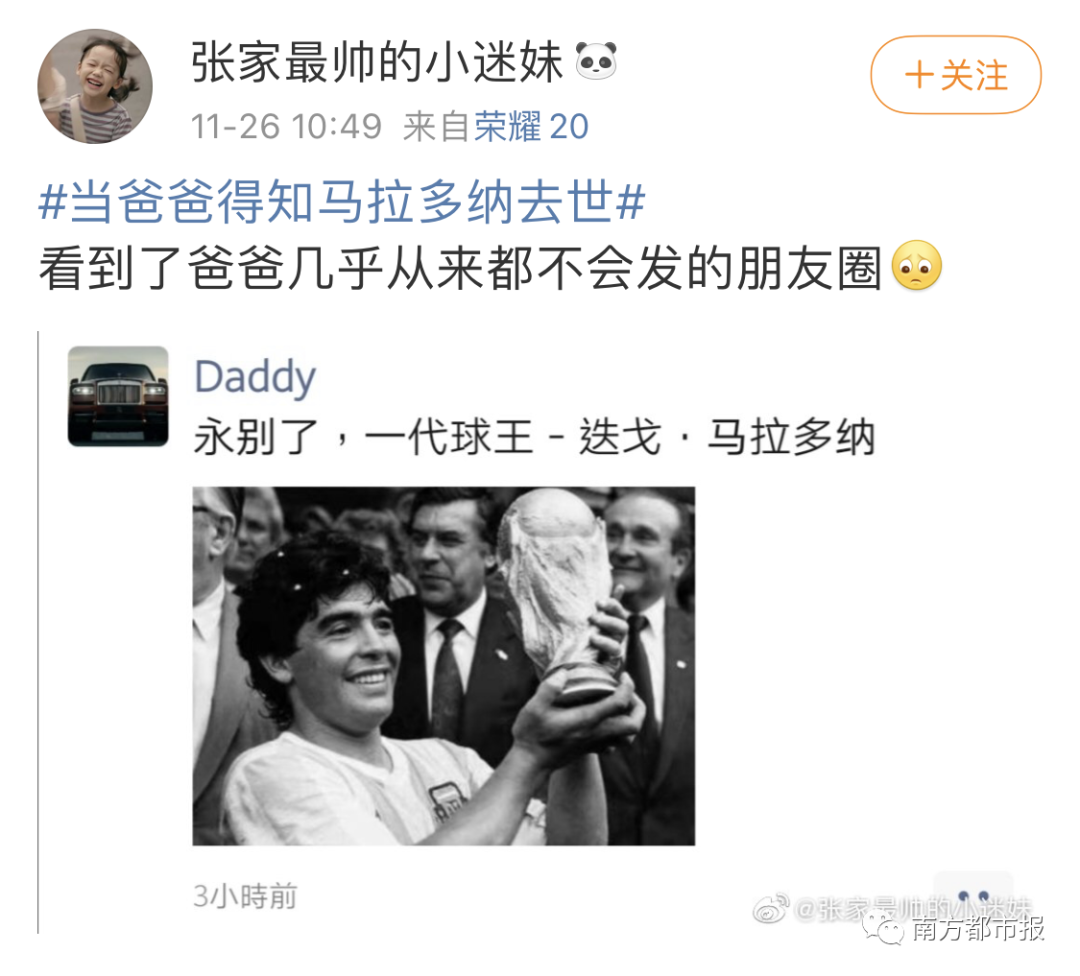
Task: Click the caption 永别了，一代球王 - 迭戈·马拉多纳
Action: coord(534,437)
